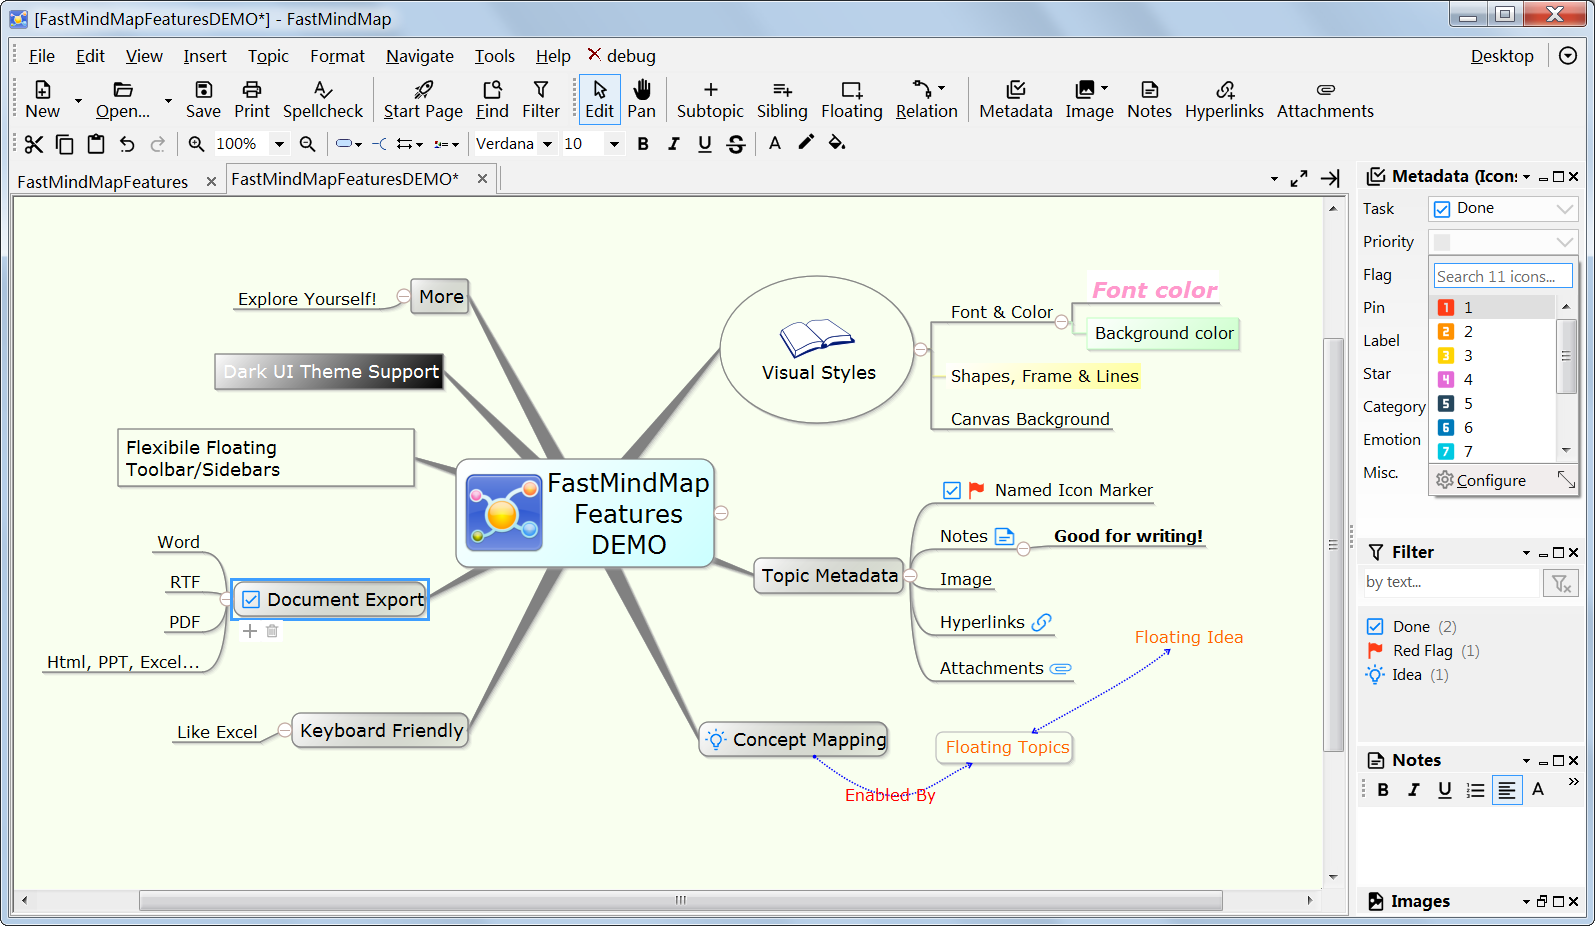1595x926 pixels.
Task: Open the Navigate menu
Action: (x=420, y=56)
